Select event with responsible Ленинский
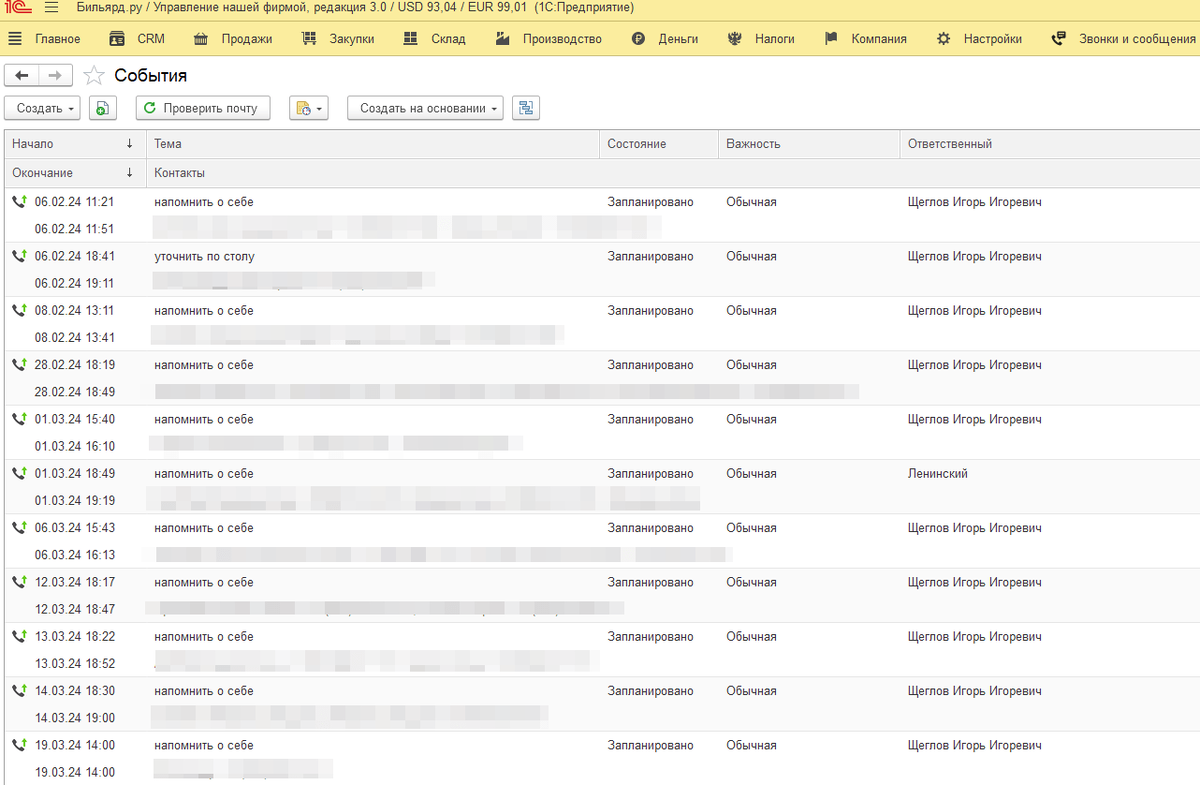The width and height of the screenshot is (1200, 785). [x=936, y=474]
